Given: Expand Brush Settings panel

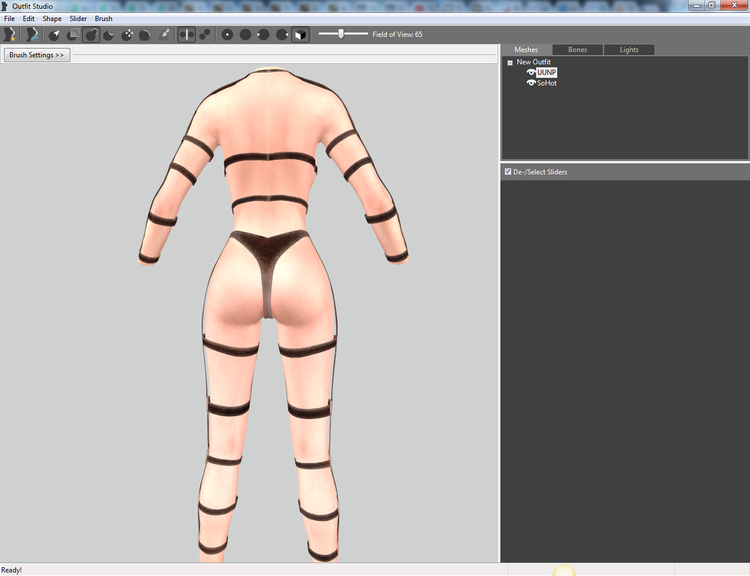Looking at the screenshot, I should (x=37, y=55).
